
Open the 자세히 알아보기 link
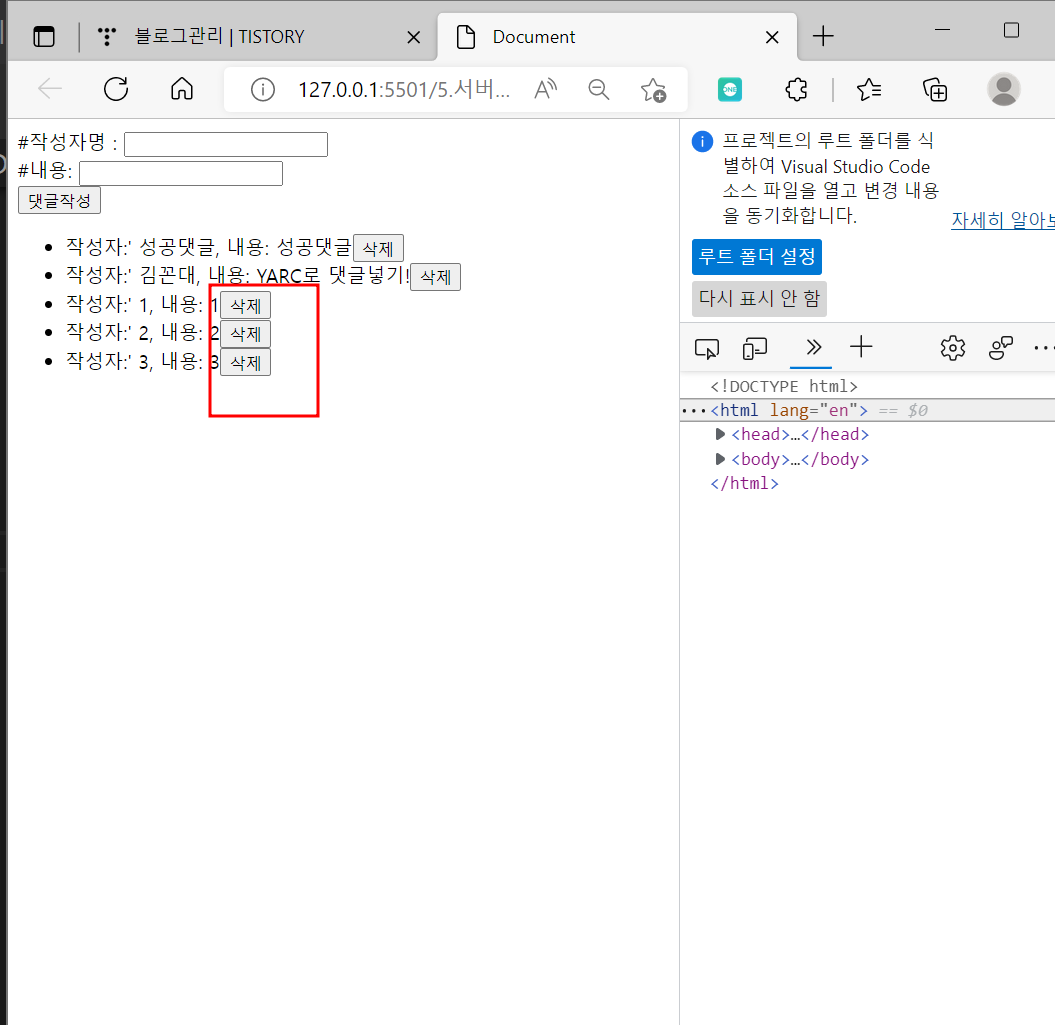1003,220
